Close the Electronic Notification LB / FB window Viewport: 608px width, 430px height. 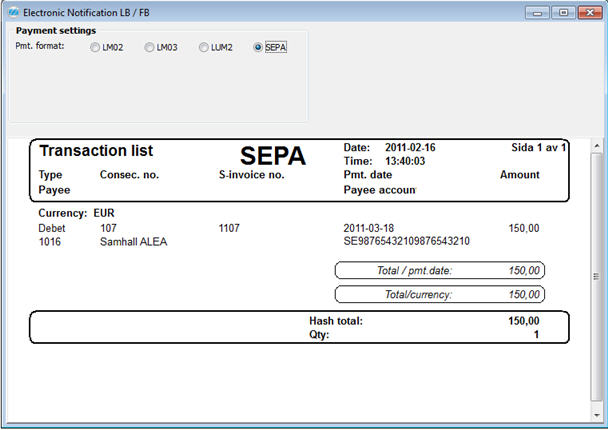coord(587,12)
